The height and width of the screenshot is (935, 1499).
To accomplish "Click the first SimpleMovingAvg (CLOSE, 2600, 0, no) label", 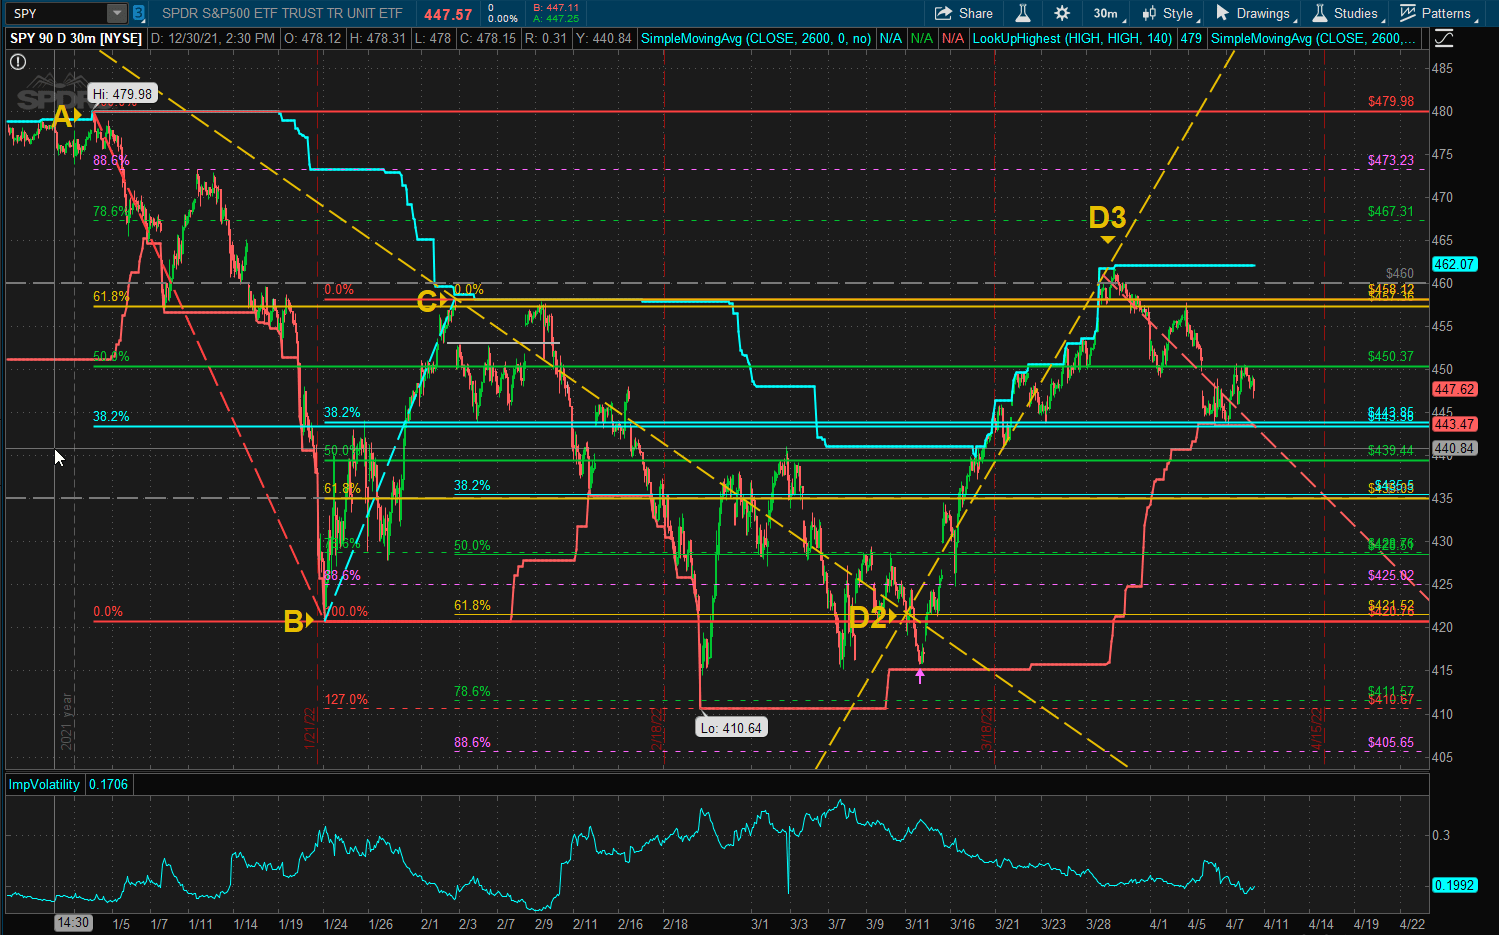I will pyautogui.click(x=755, y=38).
